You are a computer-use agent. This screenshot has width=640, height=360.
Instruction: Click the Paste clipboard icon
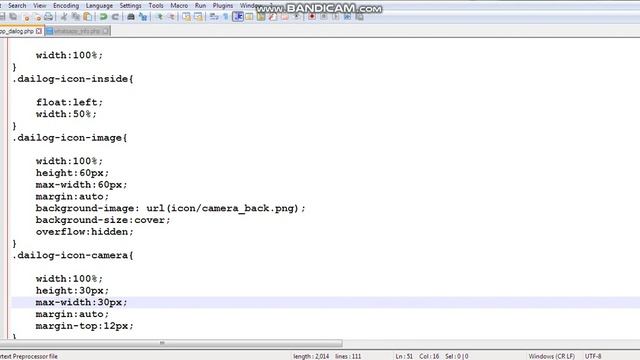pyautogui.click(x=88, y=17)
